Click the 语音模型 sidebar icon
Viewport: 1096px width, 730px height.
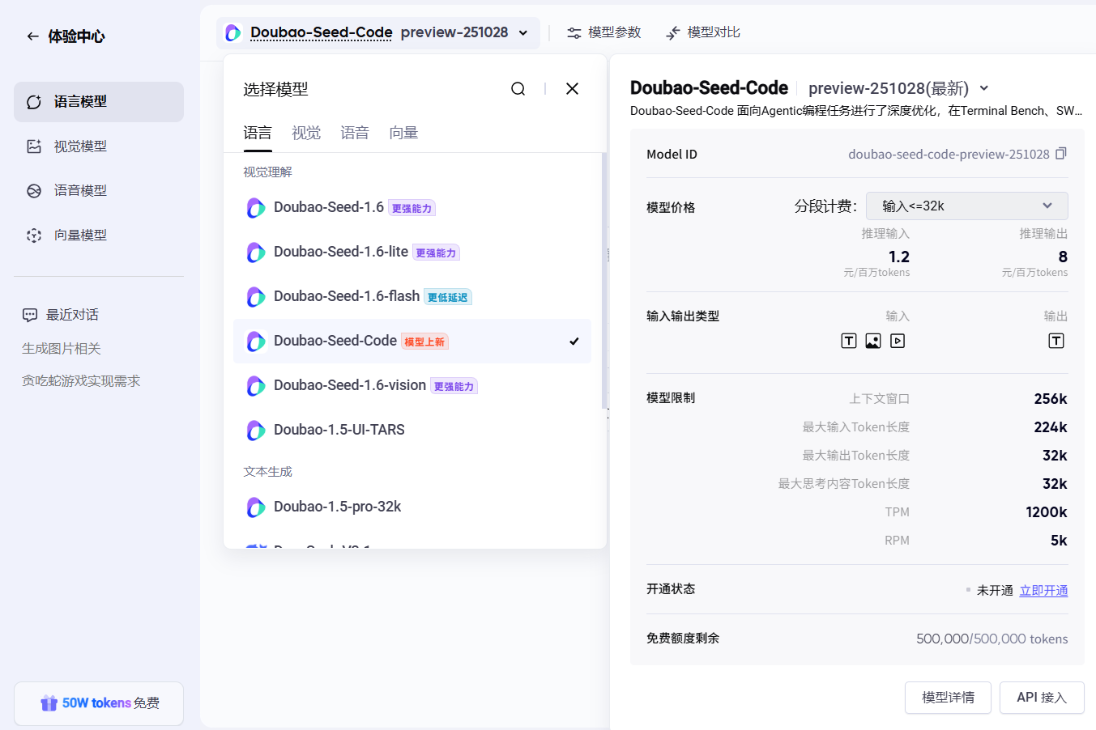[34, 191]
